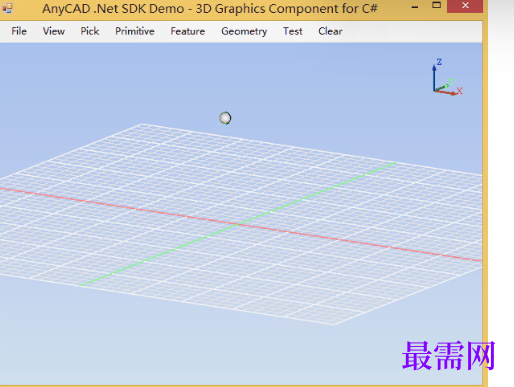Click the Clear menu item
The height and width of the screenshot is (387, 514).
330,31
